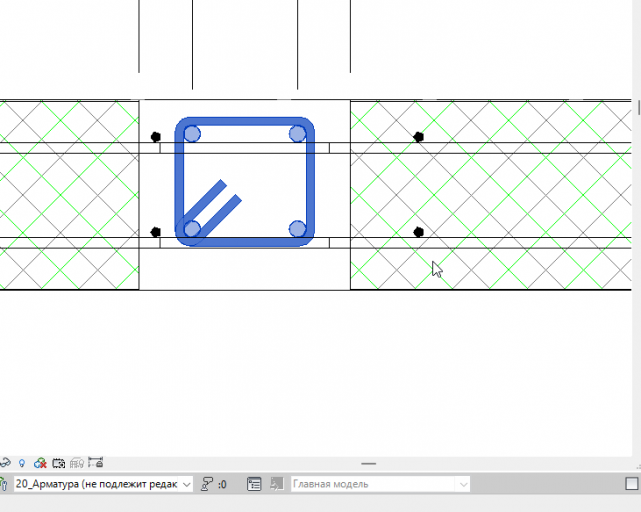Open the temporary view properties icon
The height and width of the screenshot is (512, 641).
[58, 463]
